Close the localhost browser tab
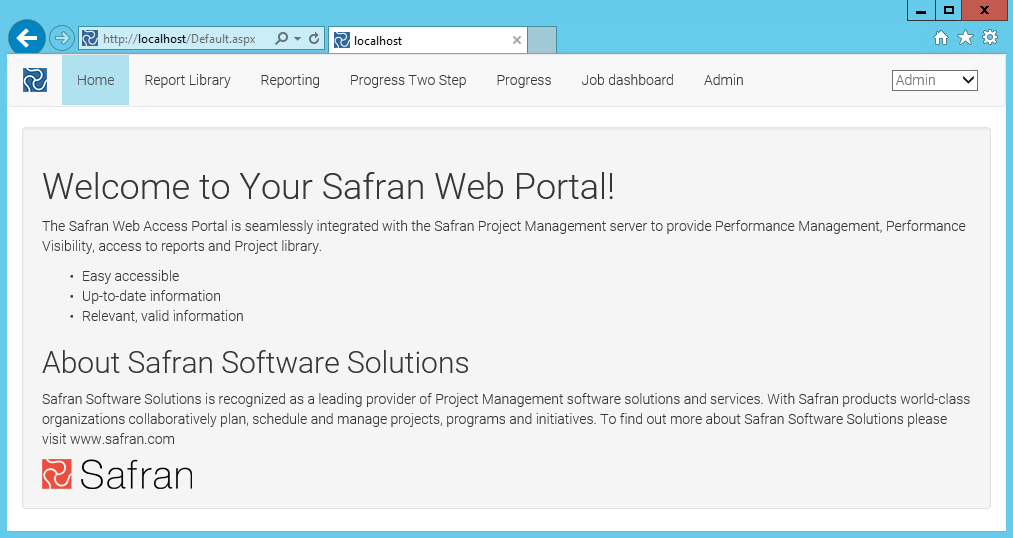This screenshot has height=538, width=1013. coord(516,41)
